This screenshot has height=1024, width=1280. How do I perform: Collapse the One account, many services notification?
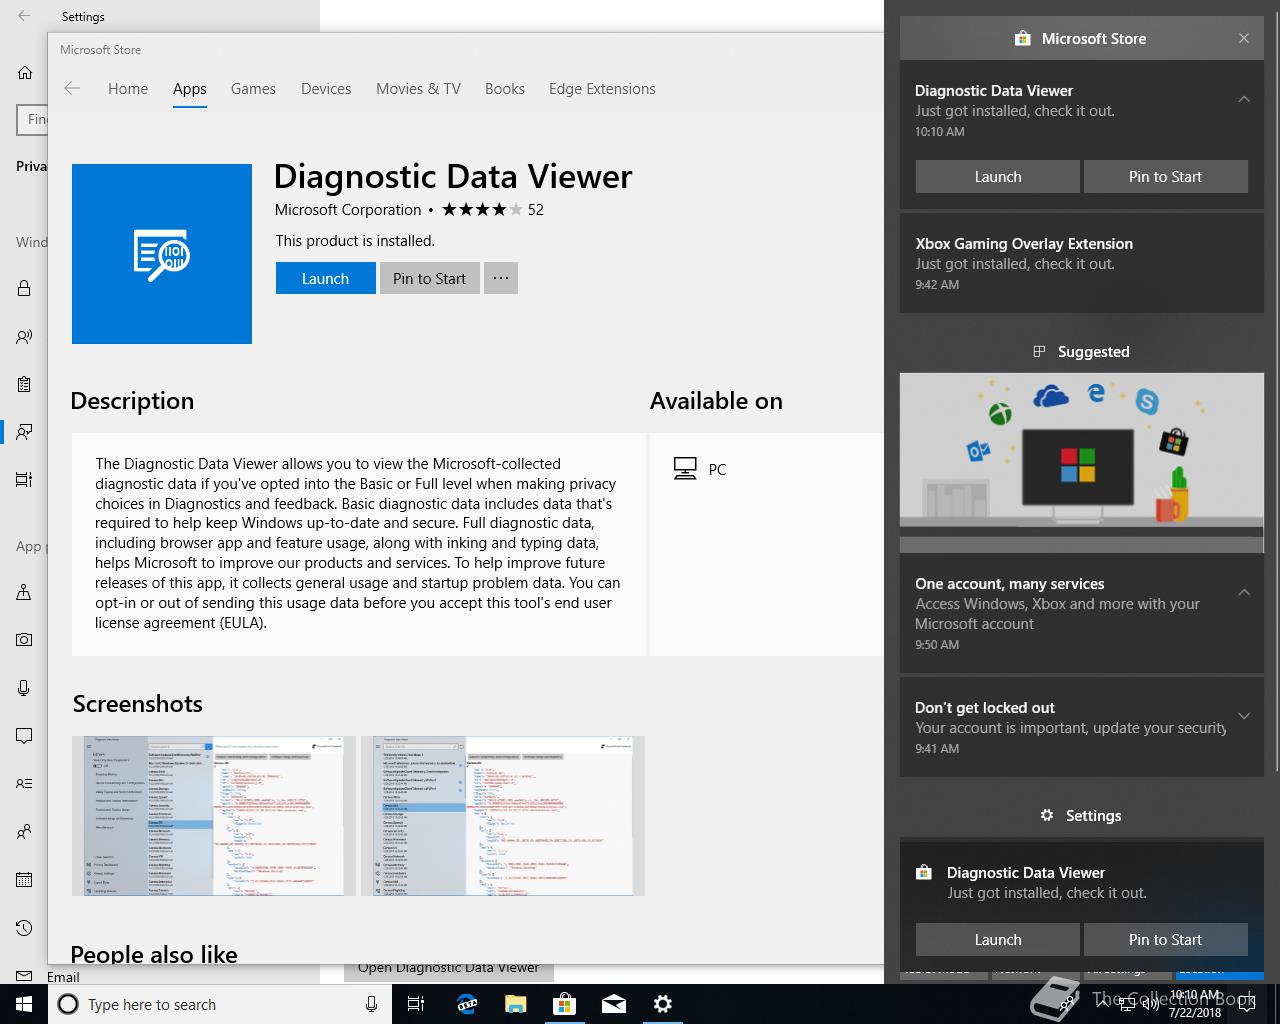click(1244, 592)
